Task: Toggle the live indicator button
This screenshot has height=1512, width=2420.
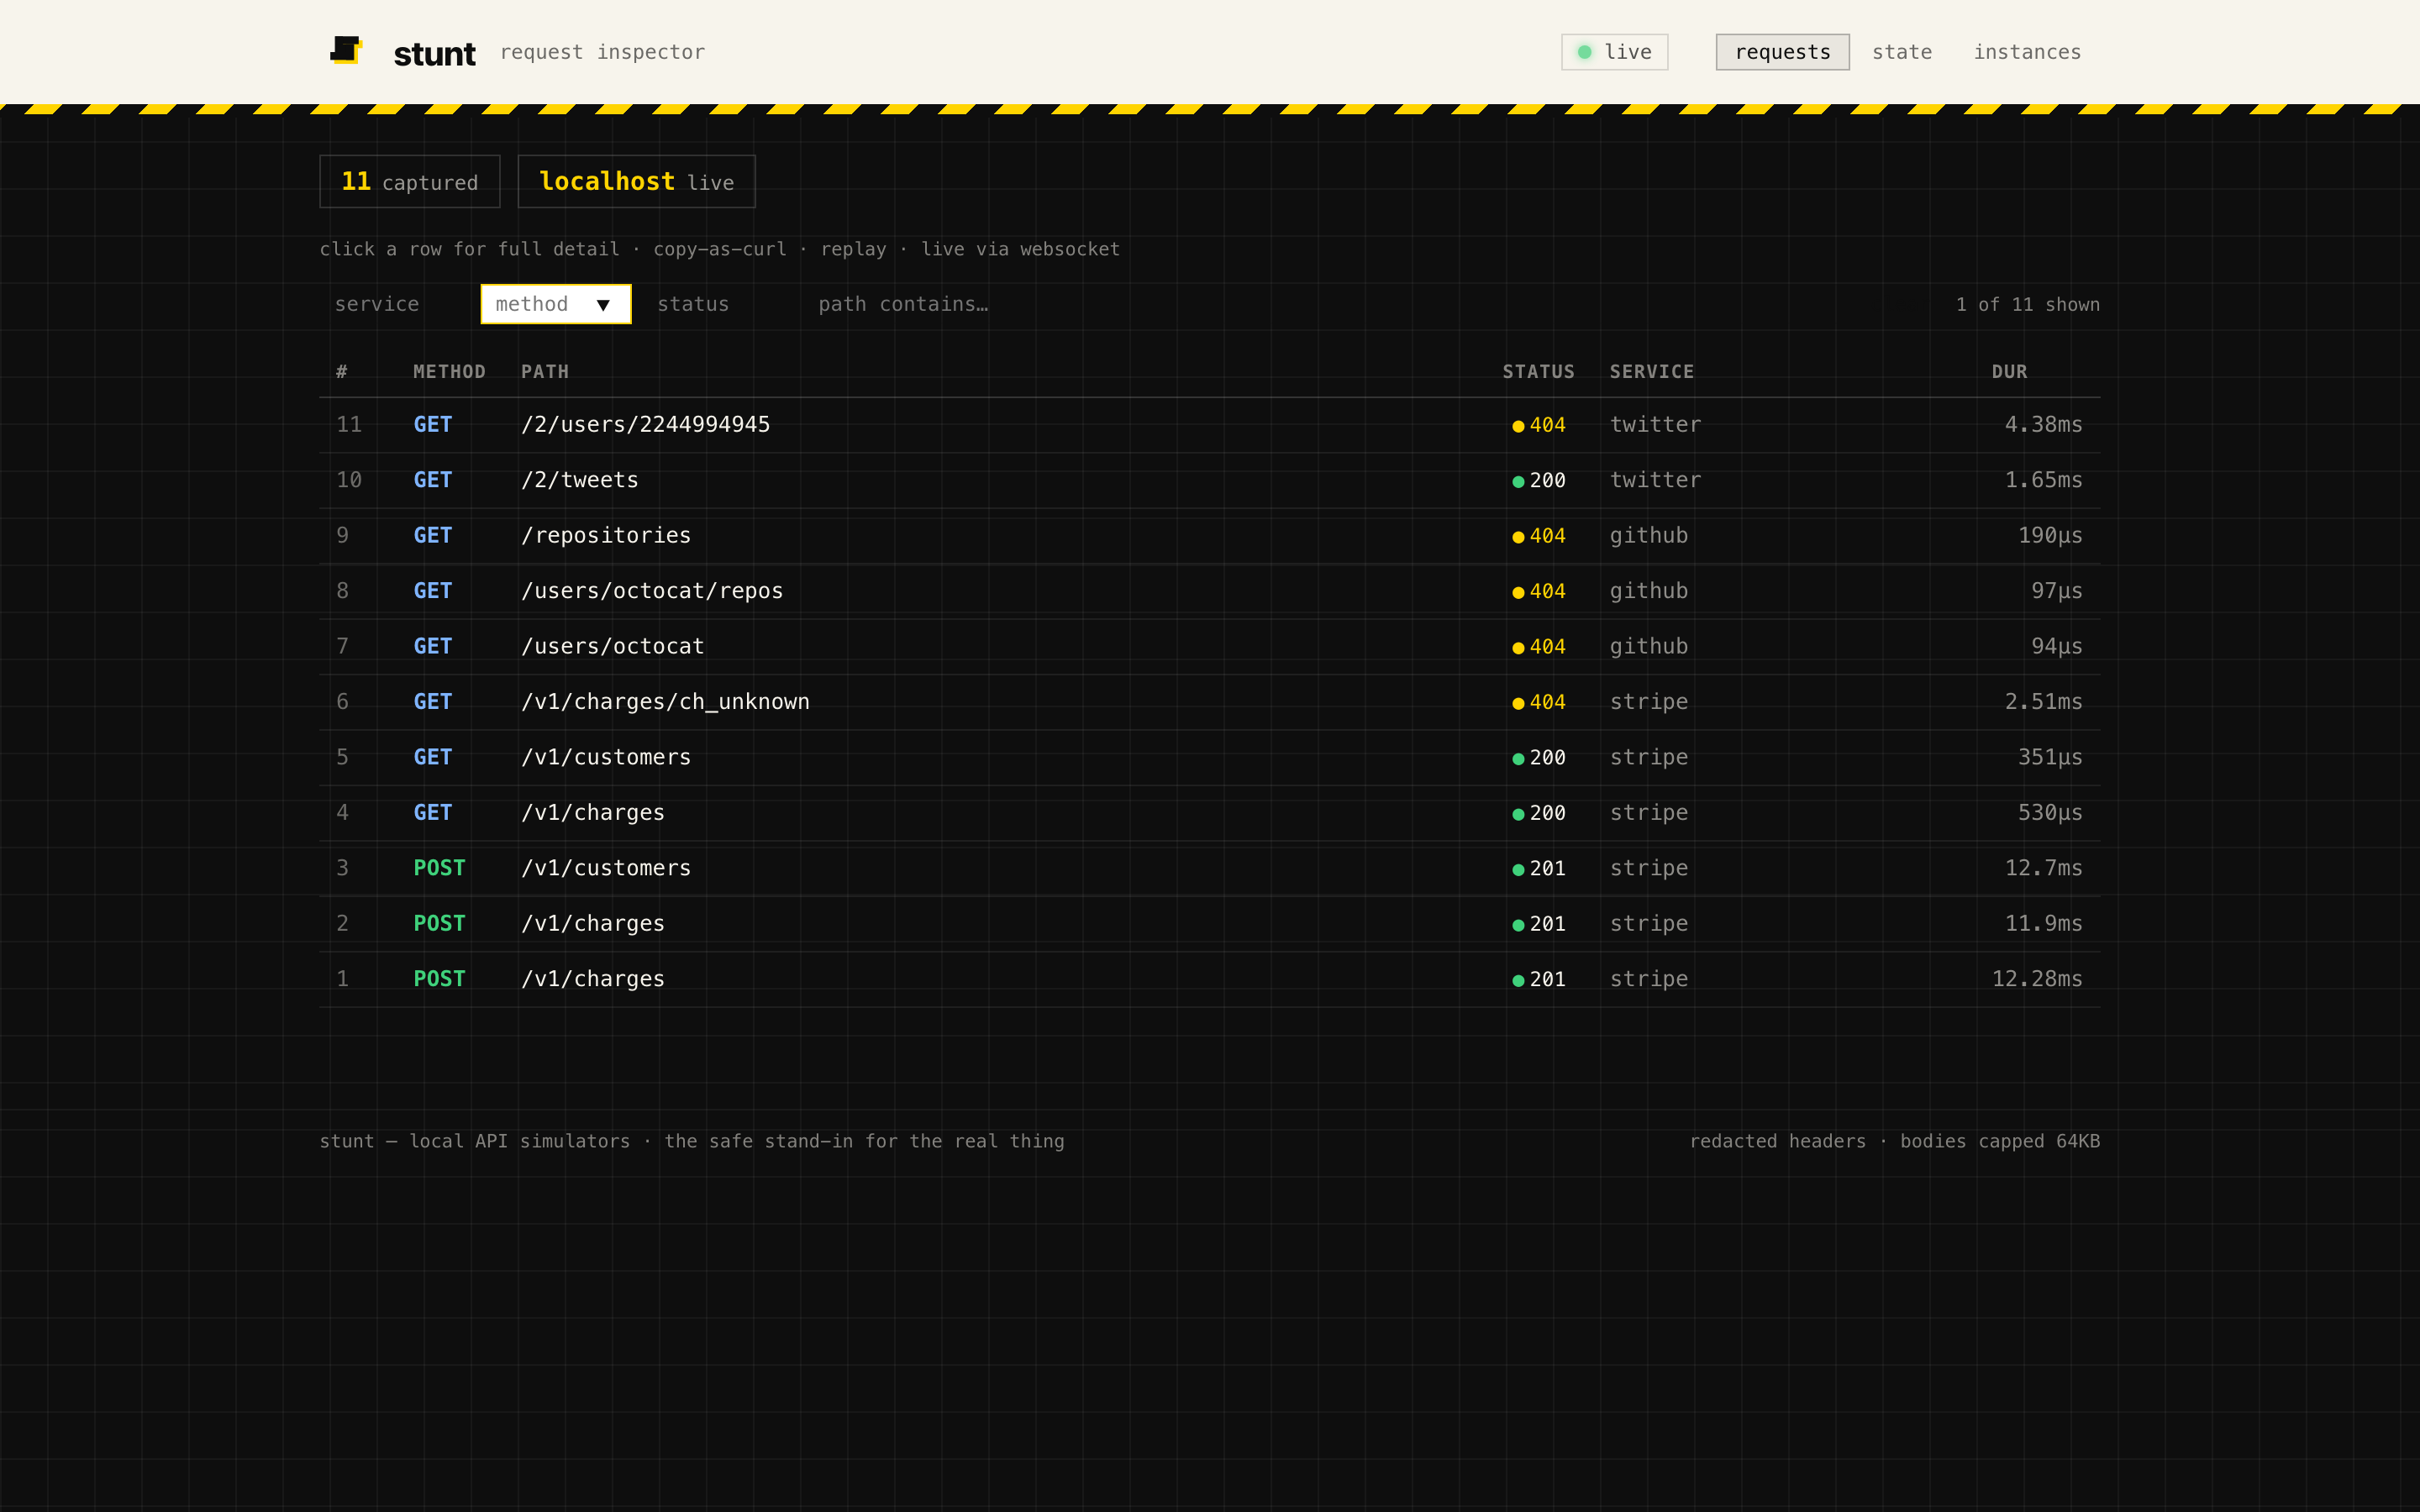Action: point(1614,52)
